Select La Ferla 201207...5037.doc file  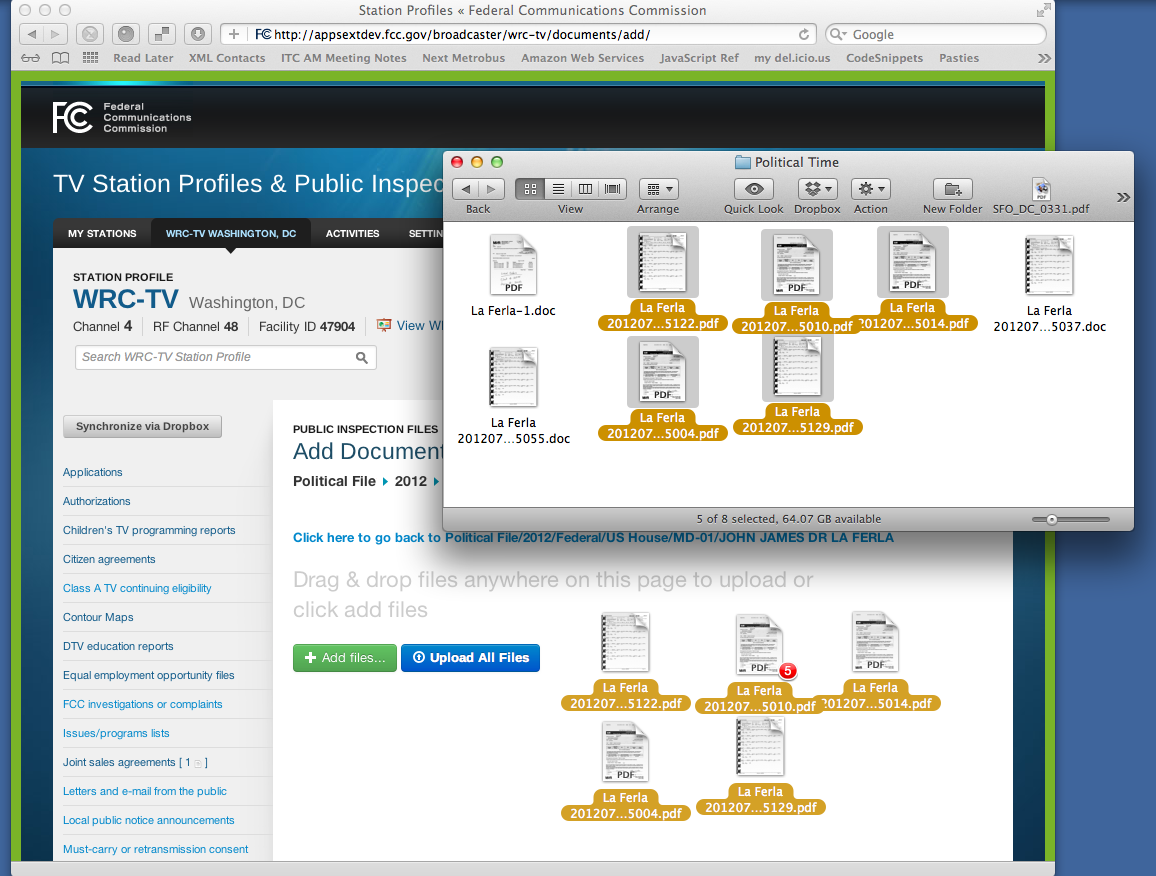tap(1049, 265)
